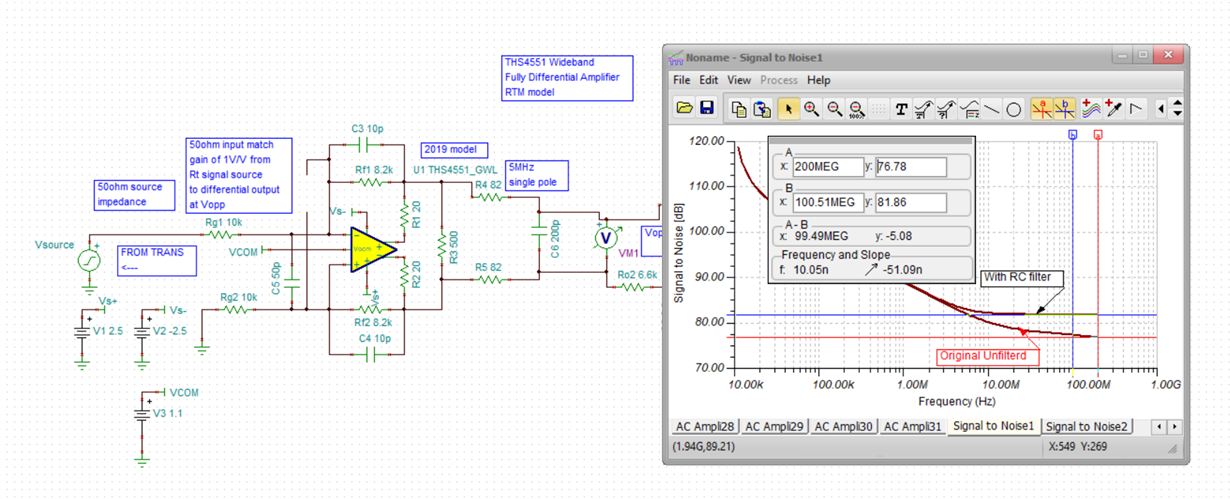Screen dimensions: 1230x499
Task: Open the Process menu
Action: pos(779,80)
